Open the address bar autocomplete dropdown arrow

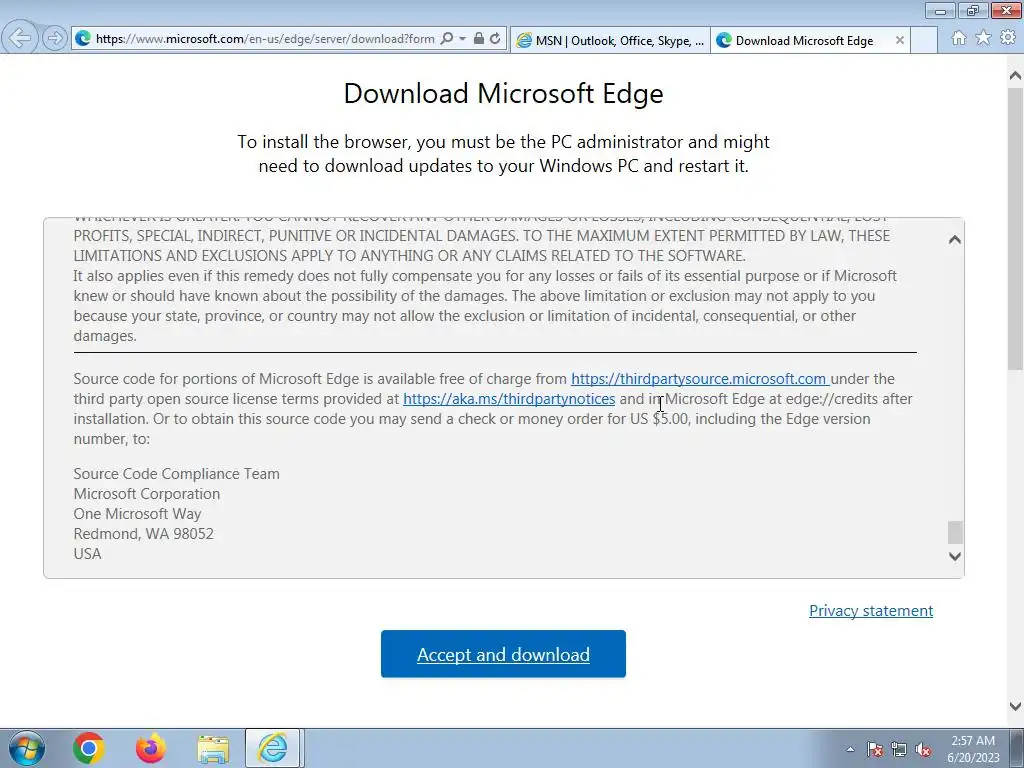(x=462, y=39)
